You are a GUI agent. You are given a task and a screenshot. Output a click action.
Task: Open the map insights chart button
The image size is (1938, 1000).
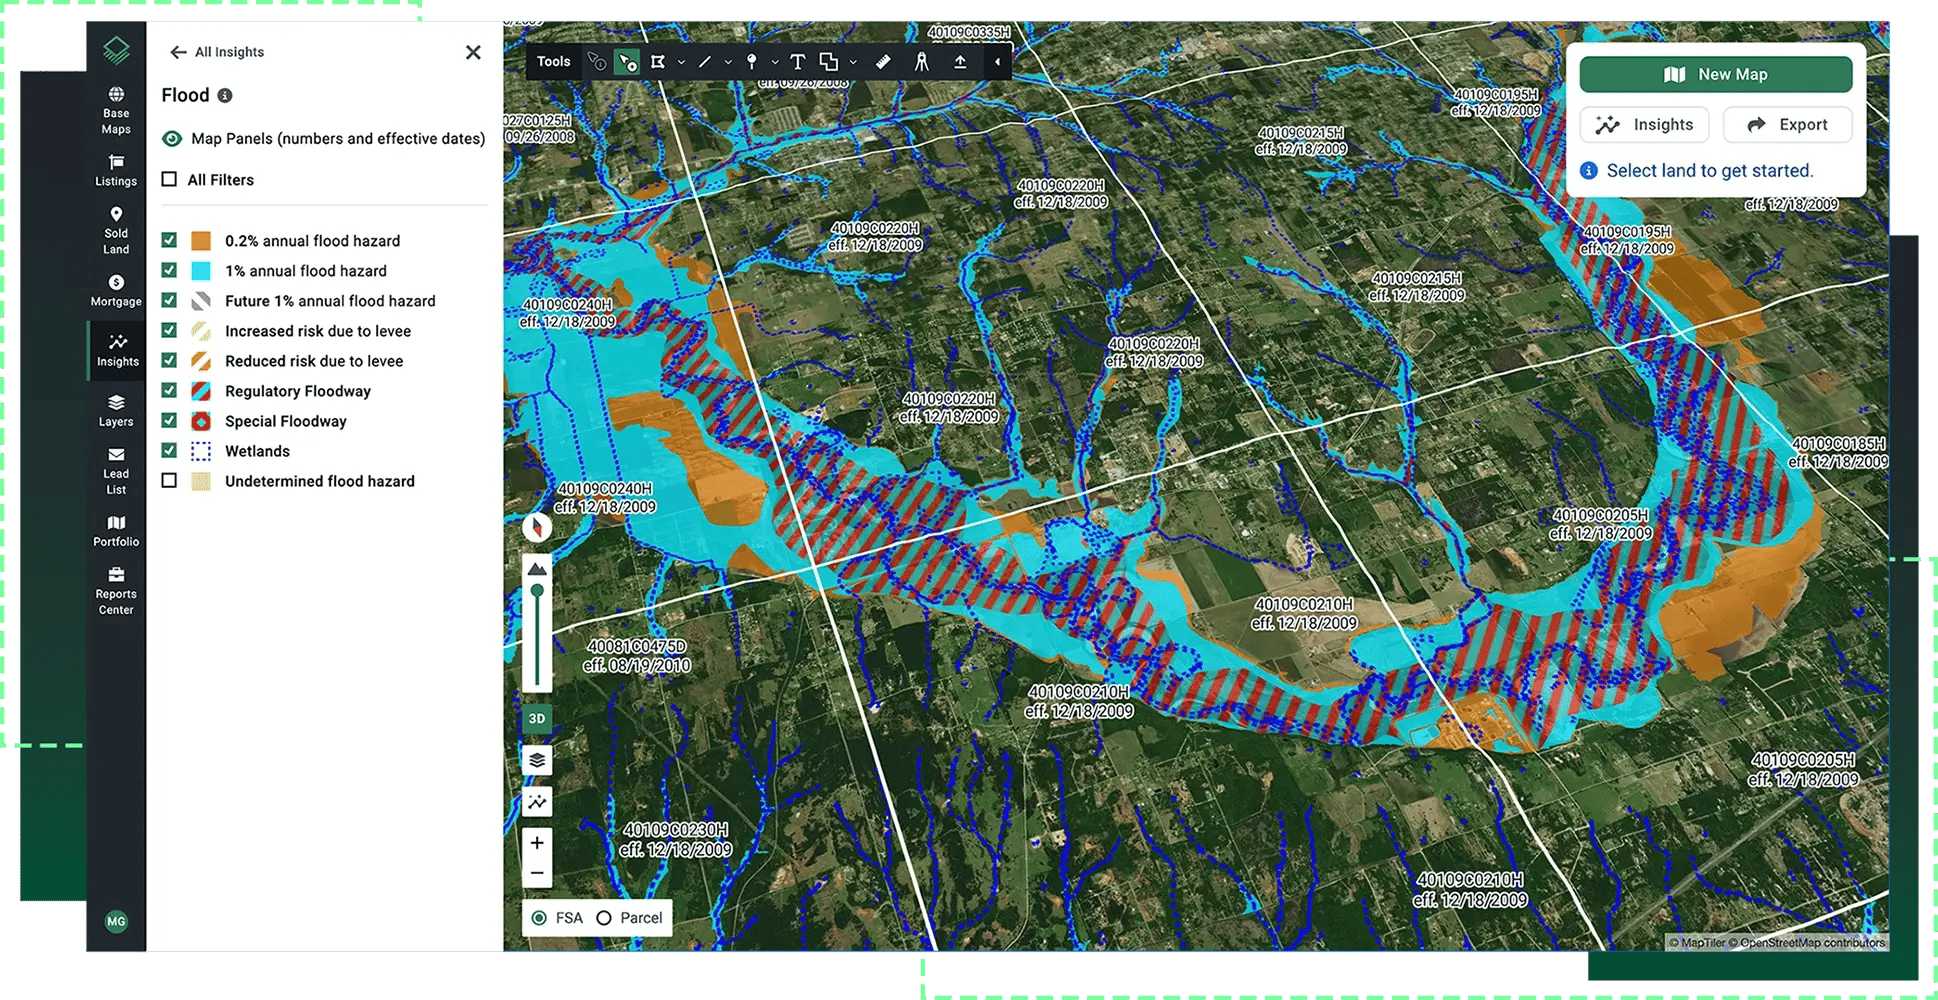point(537,802)
